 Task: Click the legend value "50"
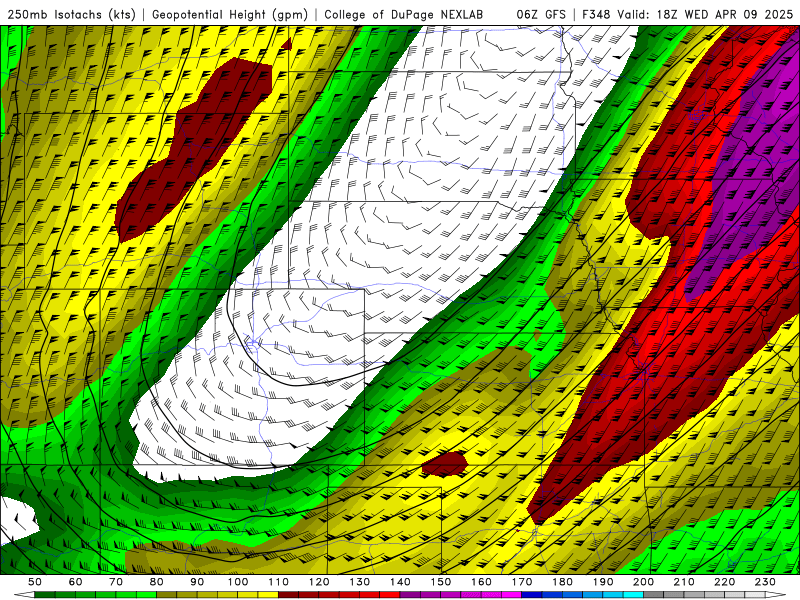(35, 582)
